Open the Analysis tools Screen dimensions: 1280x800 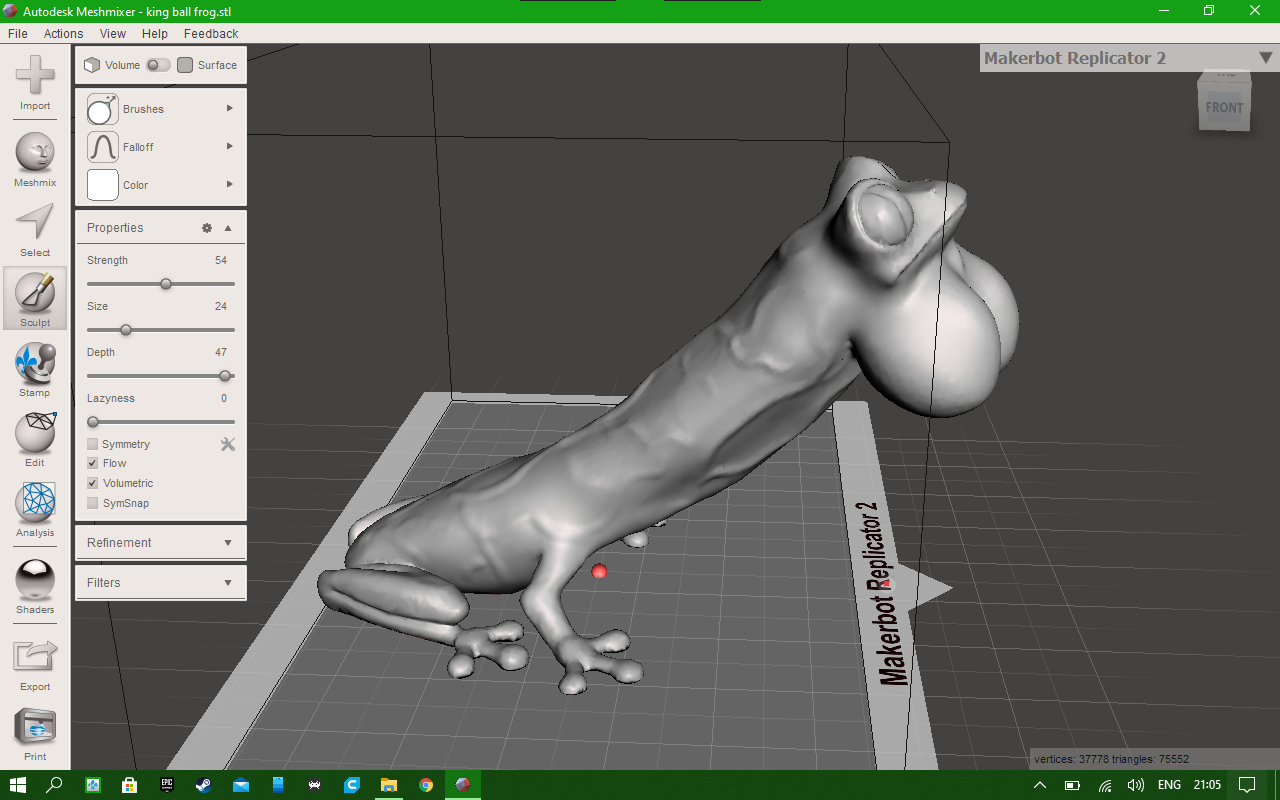pyautogui.click(x=35, y=509)
